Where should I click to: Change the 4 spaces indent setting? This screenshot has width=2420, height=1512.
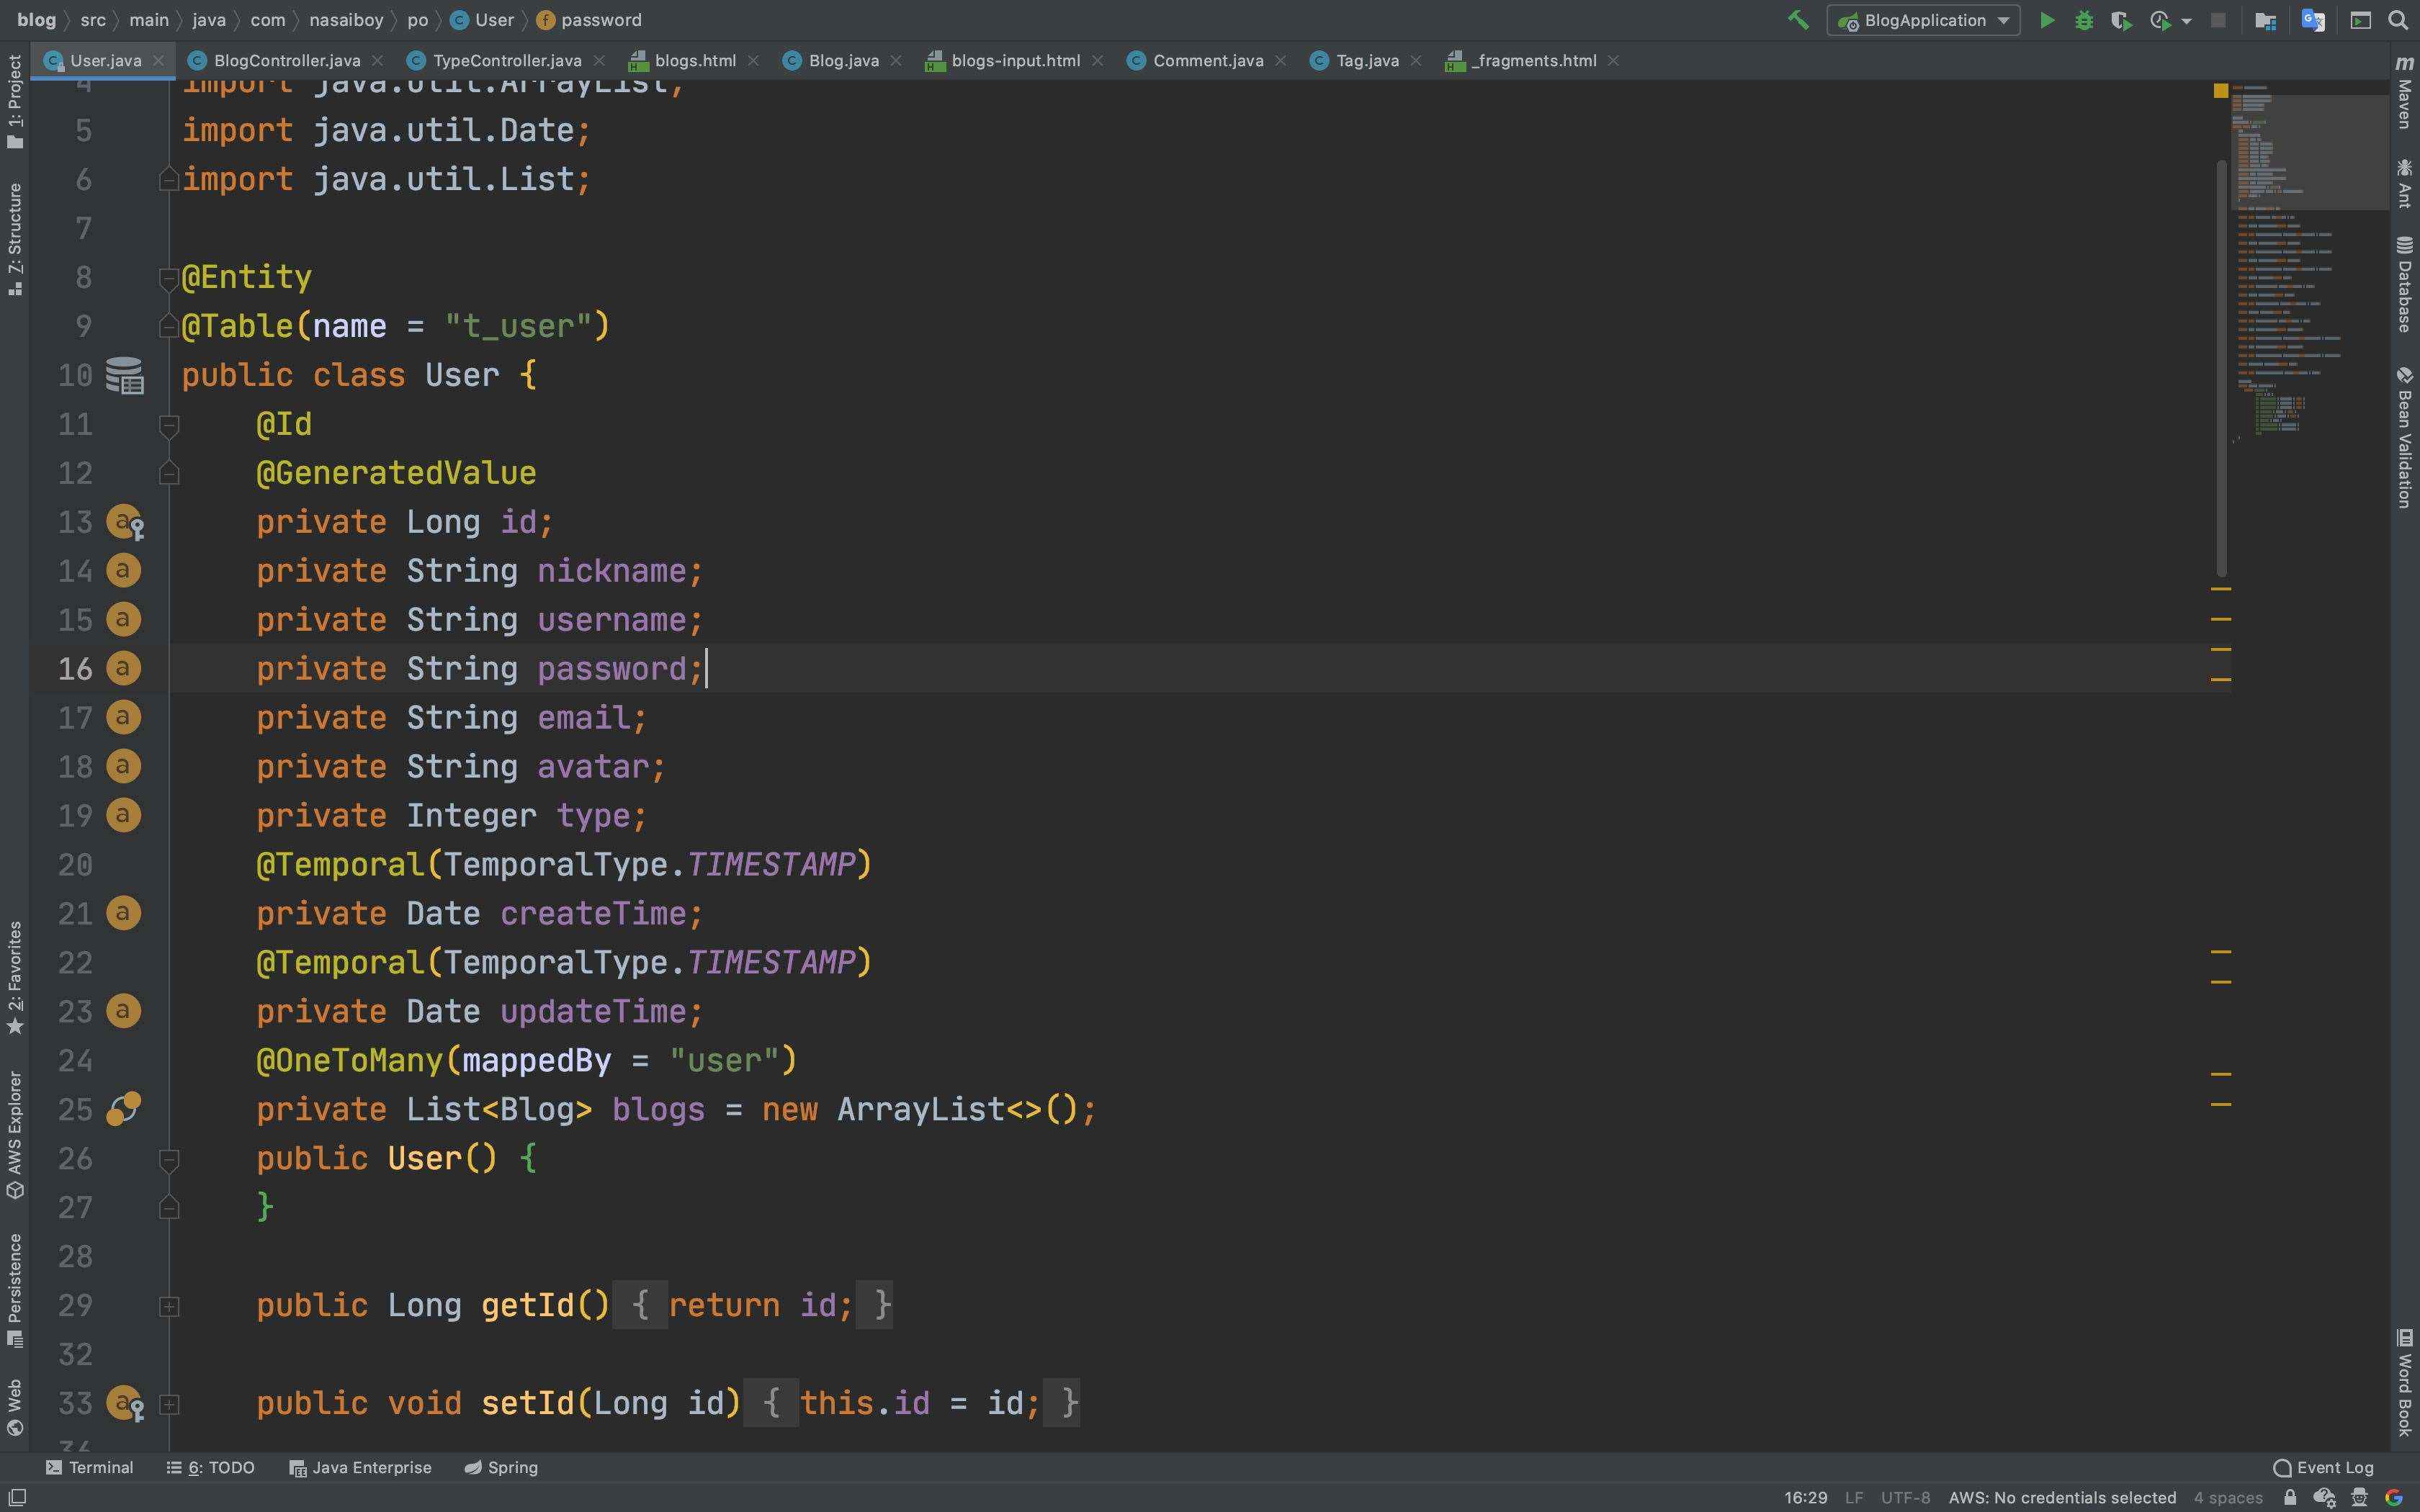[2228, 1497]
